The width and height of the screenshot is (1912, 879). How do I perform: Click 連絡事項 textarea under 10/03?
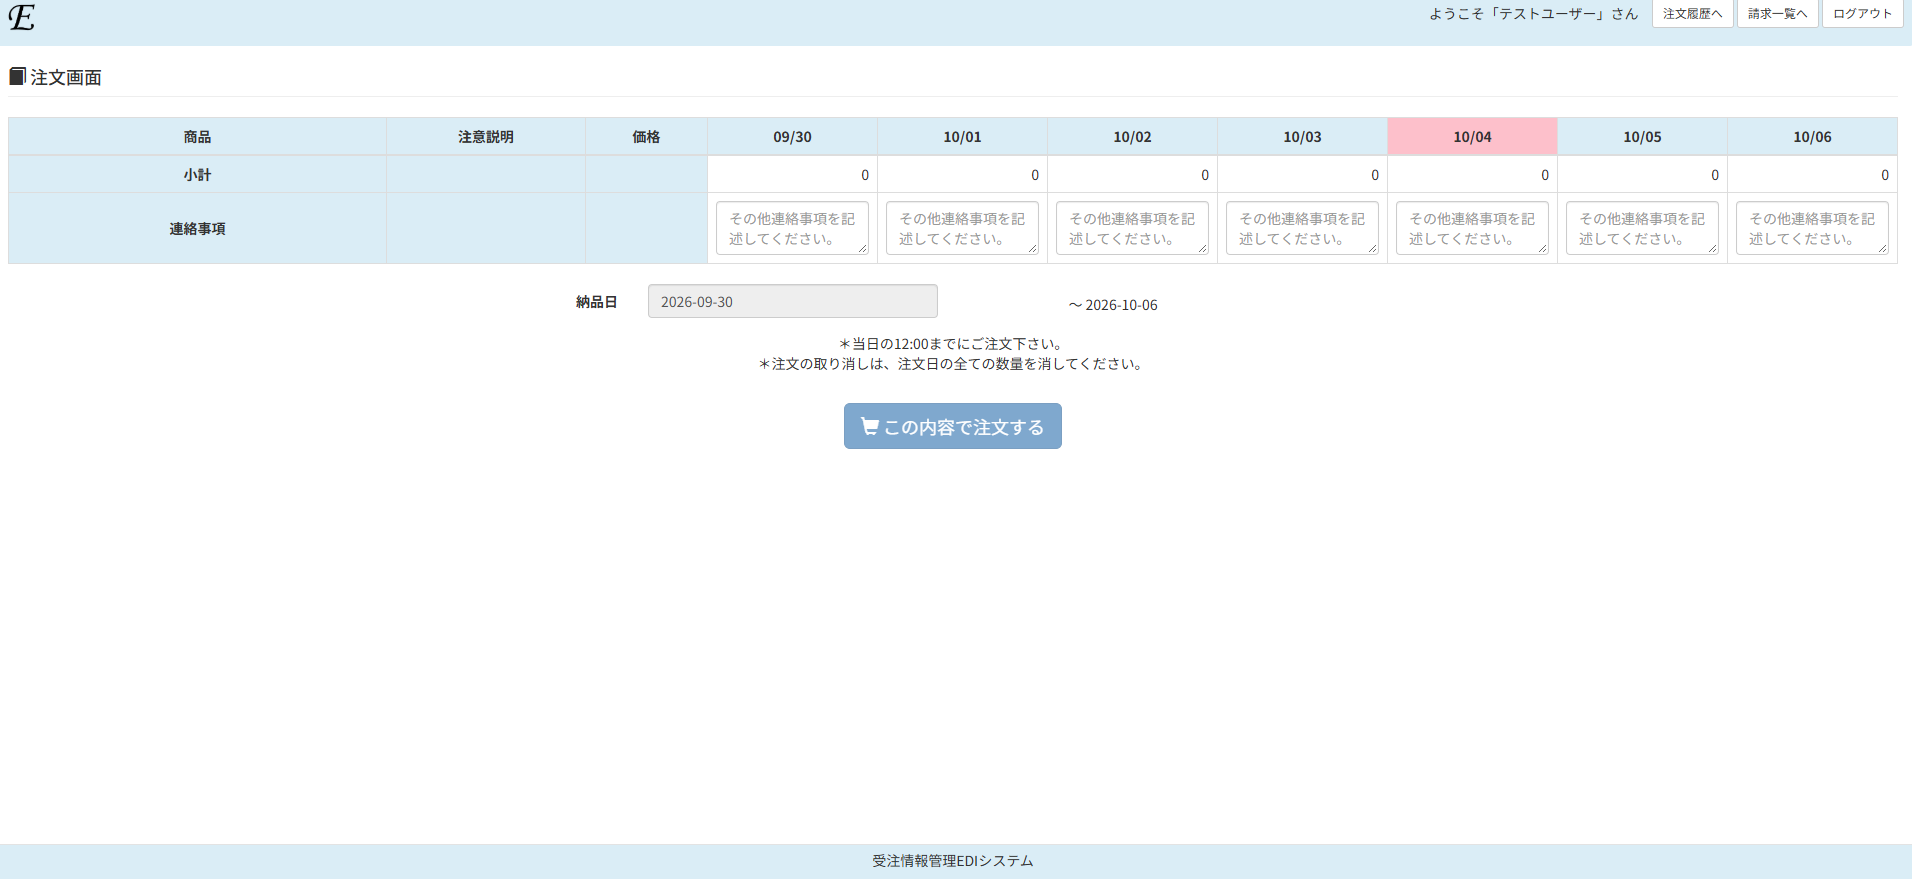click(1302, 228)
